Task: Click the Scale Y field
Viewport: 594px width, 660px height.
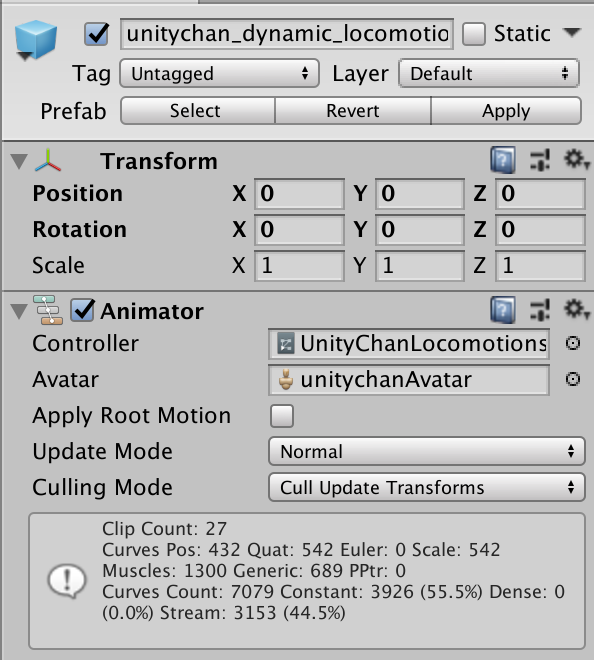Action: 420,266
